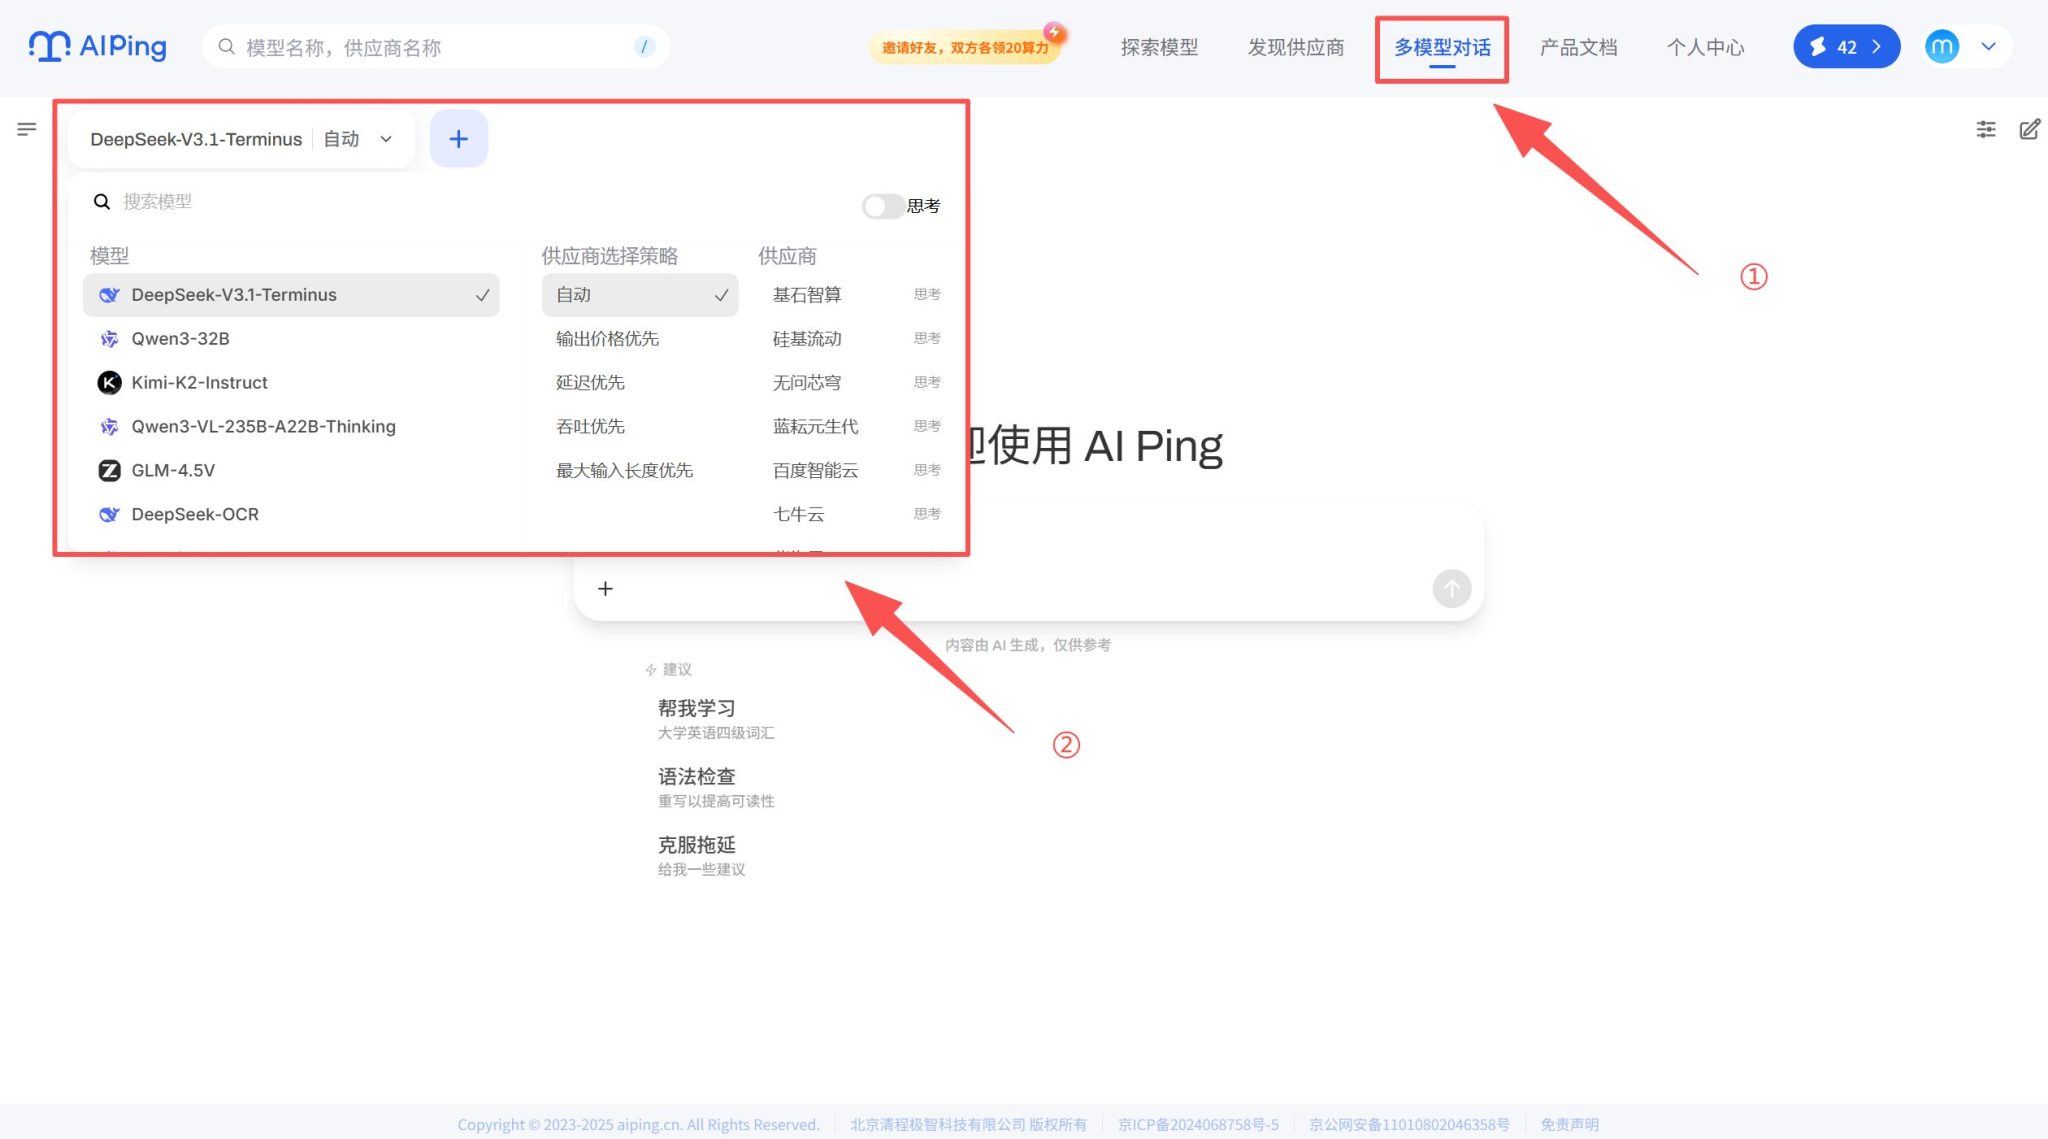The width and height of the screenshot is (2048, 1139).
Task: Click the AIPing logo icon
Action: pos(50,46)
